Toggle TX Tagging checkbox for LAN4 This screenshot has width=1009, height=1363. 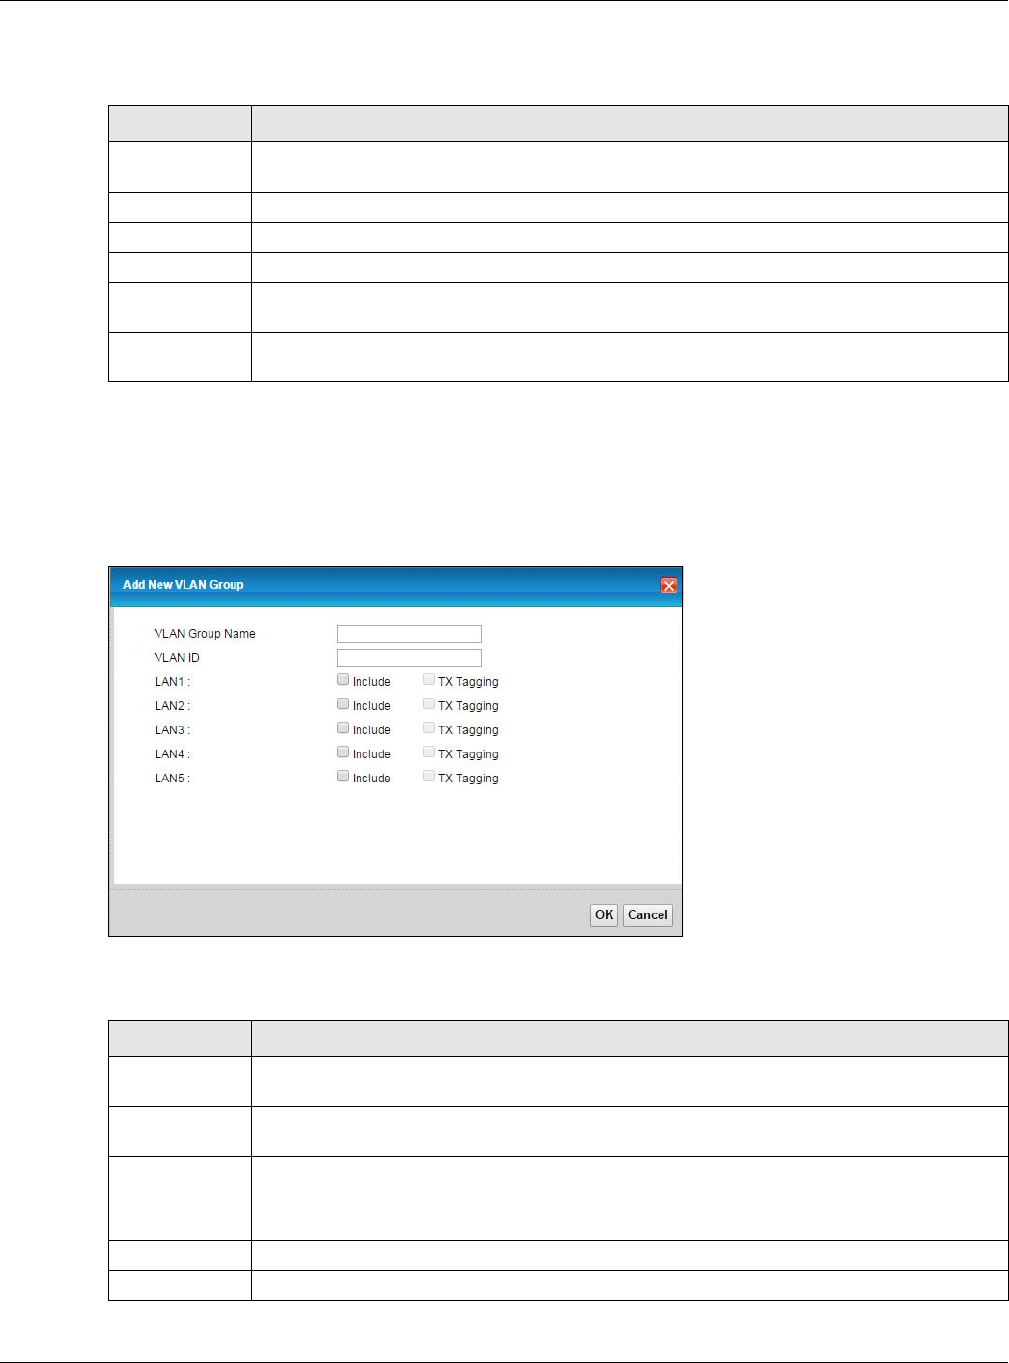pos(429,752)
